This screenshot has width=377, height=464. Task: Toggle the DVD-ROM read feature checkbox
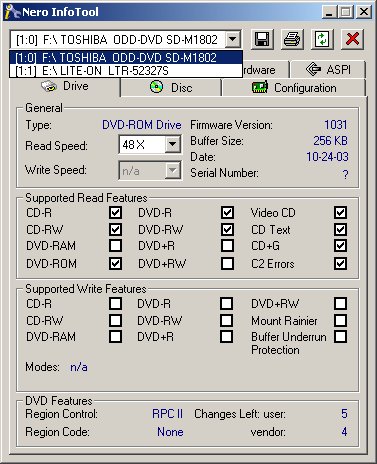115,263
